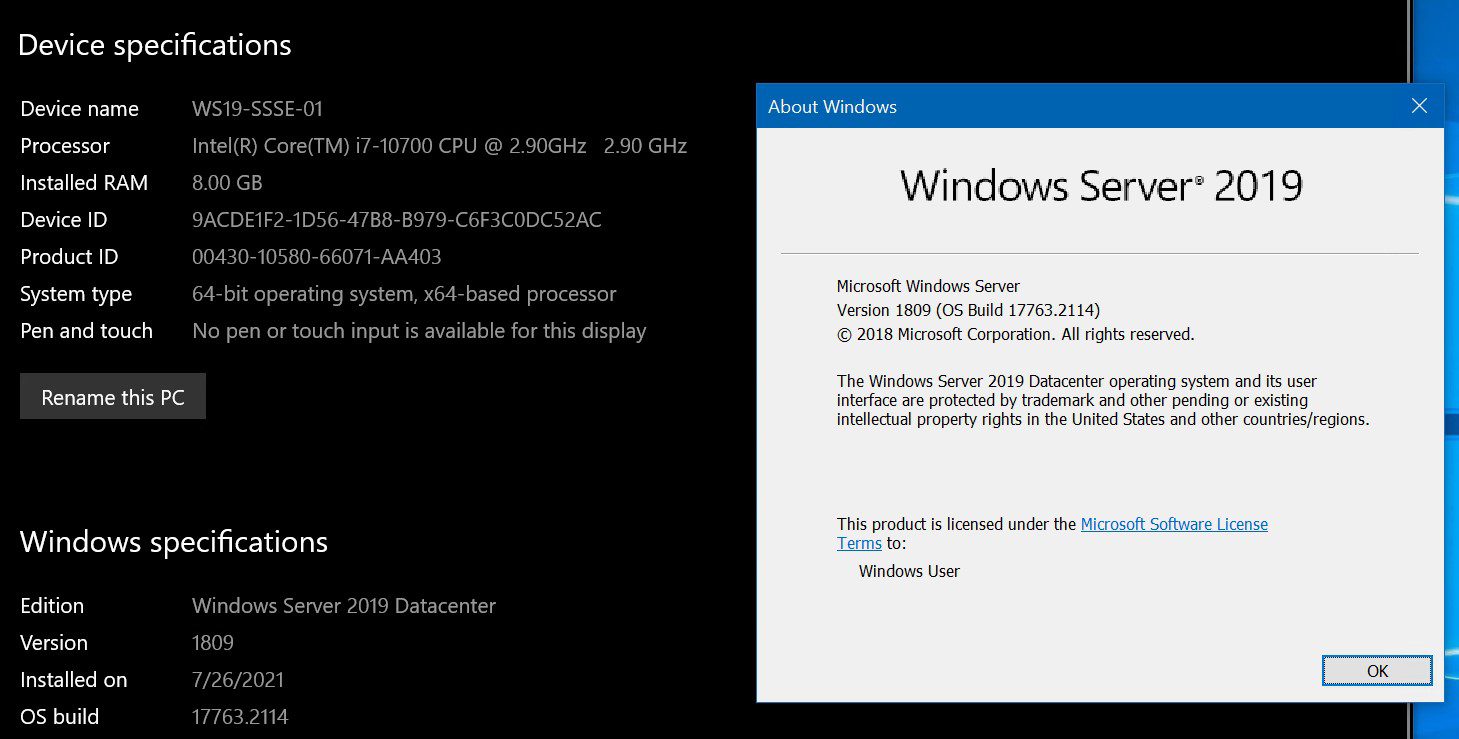Select device name value WS19-SSSE-01

[257, 109]
